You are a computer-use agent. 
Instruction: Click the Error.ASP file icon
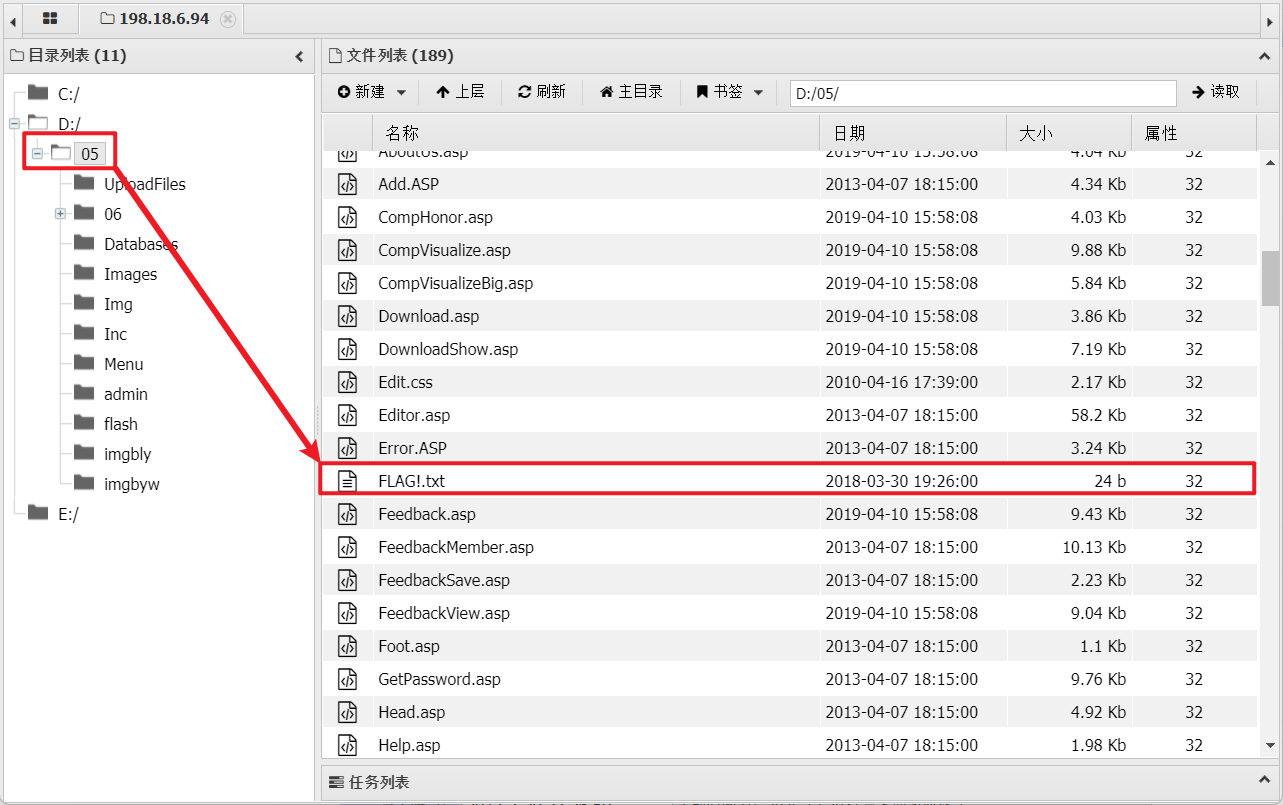[347, 448]
